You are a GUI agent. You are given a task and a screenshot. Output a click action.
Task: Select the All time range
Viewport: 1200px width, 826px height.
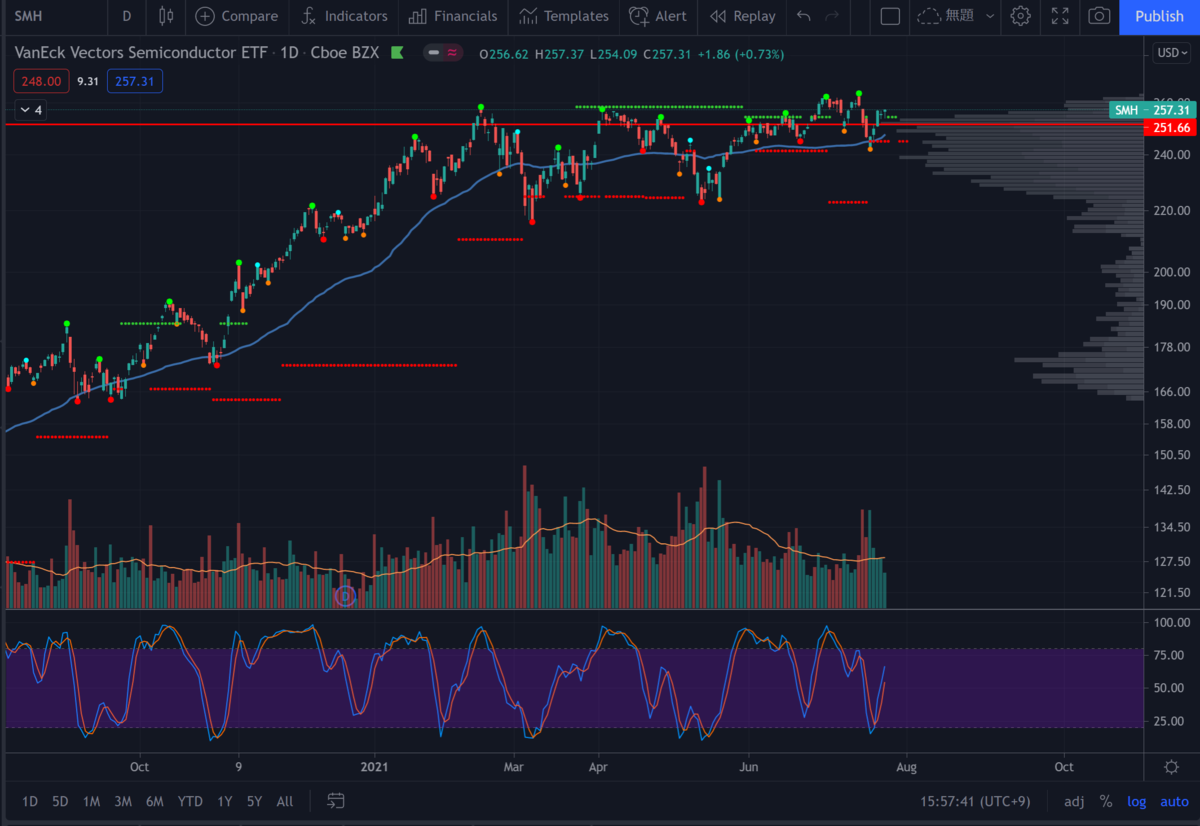(x=285, y=801)
